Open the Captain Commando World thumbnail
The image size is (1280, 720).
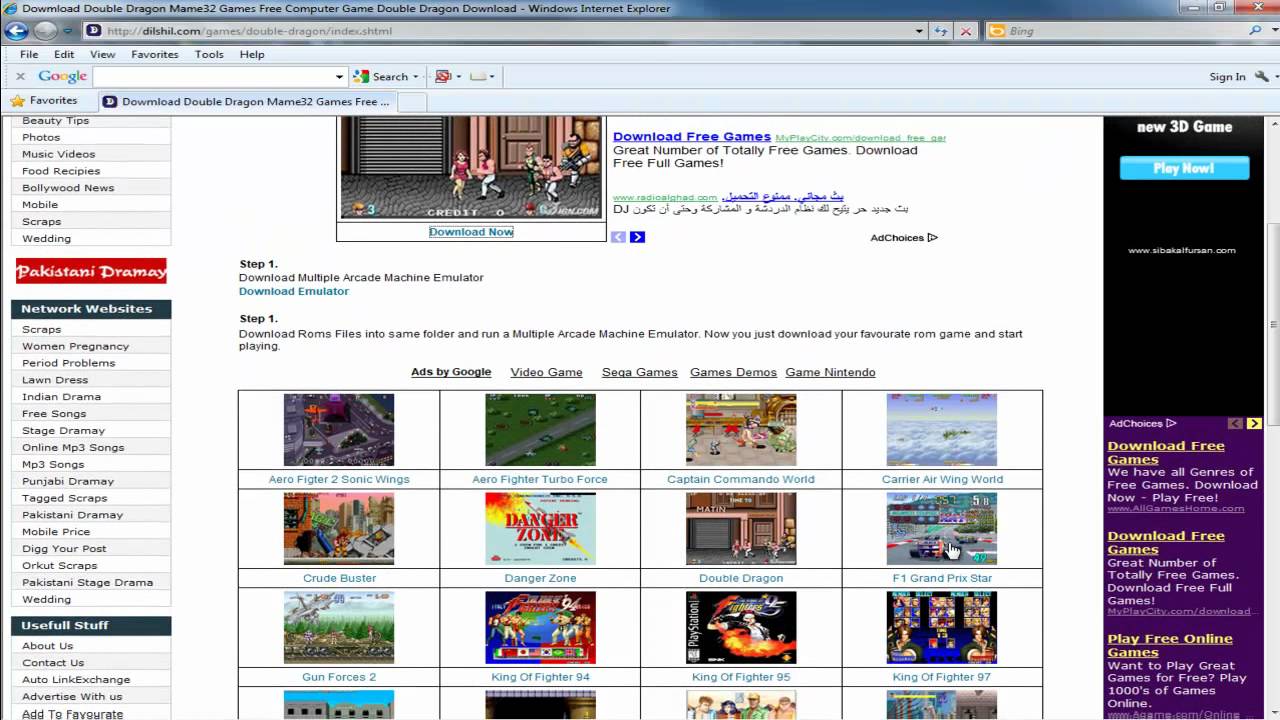coord(741,429)
